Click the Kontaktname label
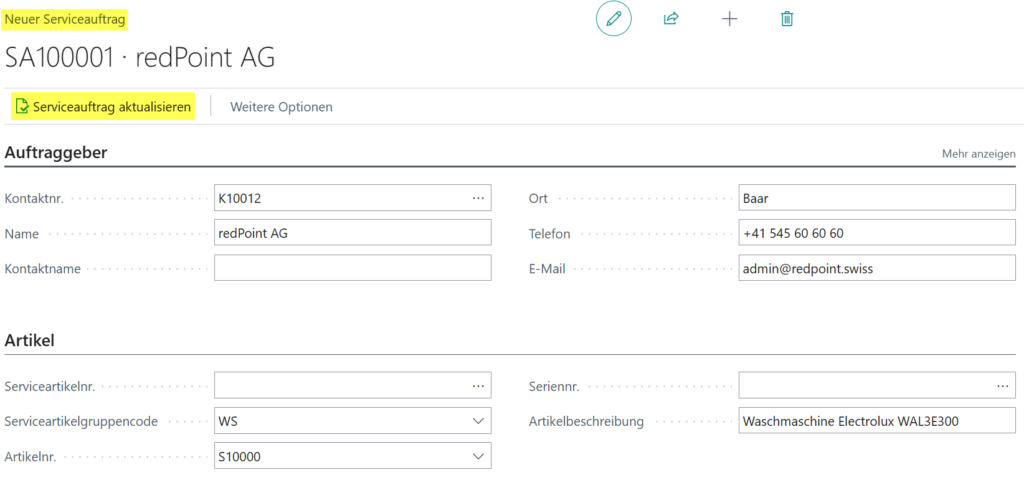 click(x=42, y=268)
